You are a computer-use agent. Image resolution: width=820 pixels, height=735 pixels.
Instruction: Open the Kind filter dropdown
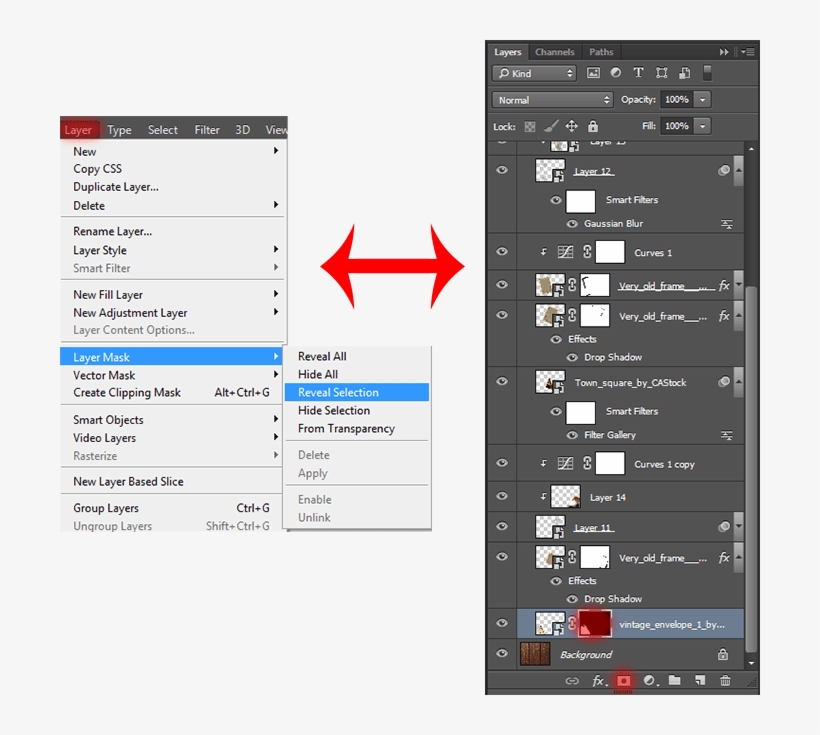pos(534,73)
